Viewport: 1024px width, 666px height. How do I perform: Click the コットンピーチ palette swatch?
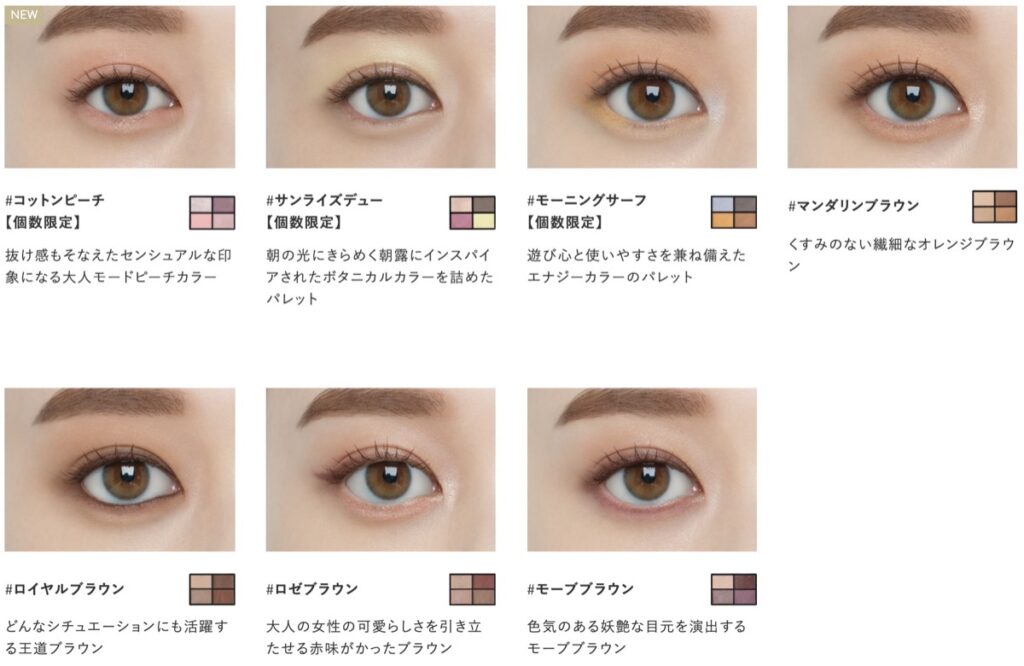(x=212, y=212)
